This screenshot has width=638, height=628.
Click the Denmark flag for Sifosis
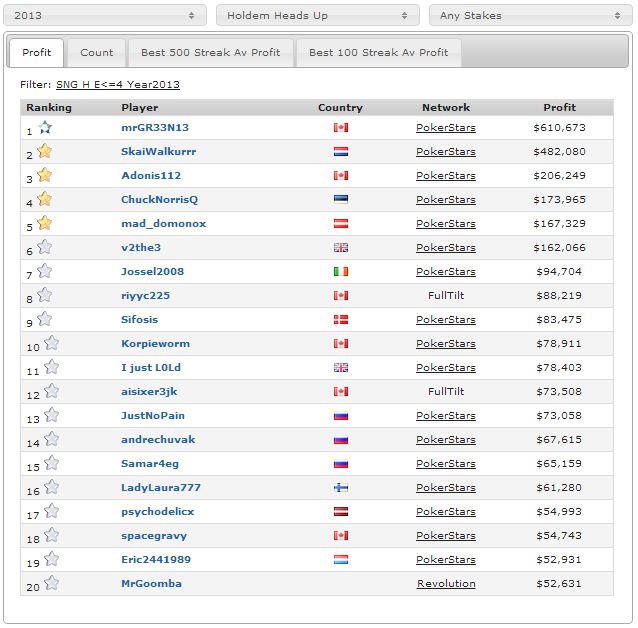point(341,319)
